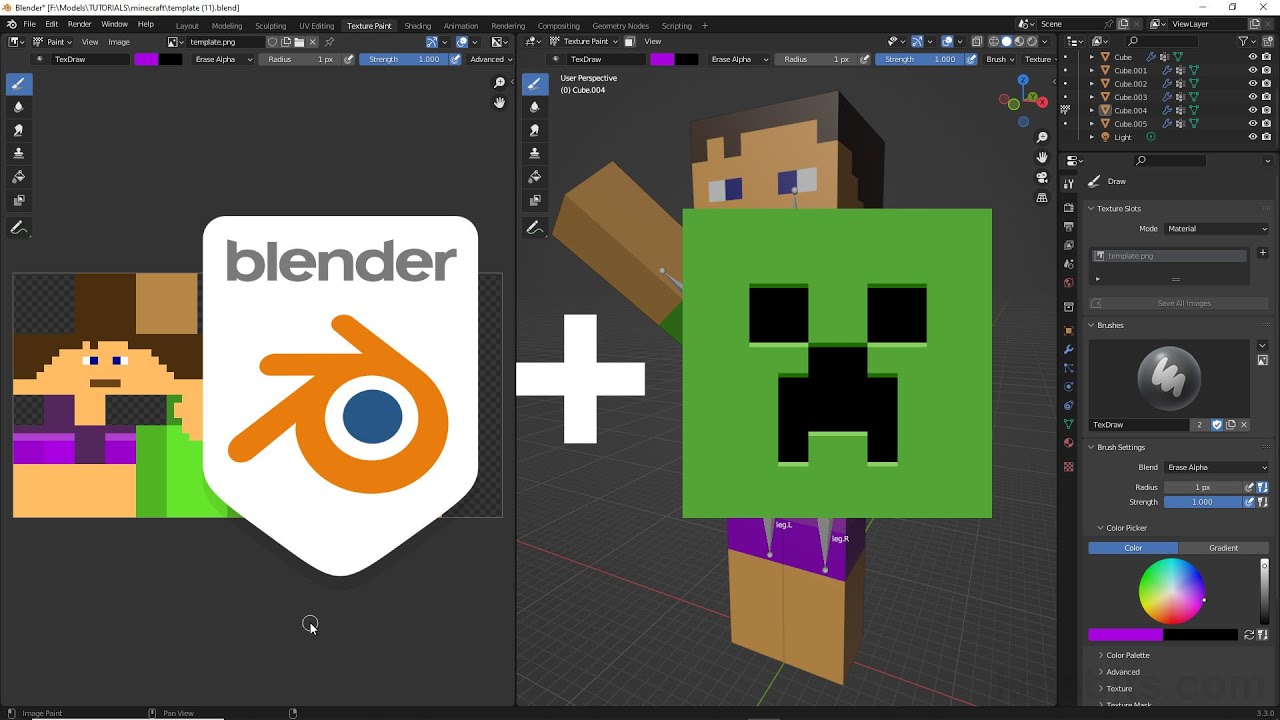Screen dimensions: 1280x720
Task: Add a texture paint slot with plus button
Action: [x=1262, y=253]
